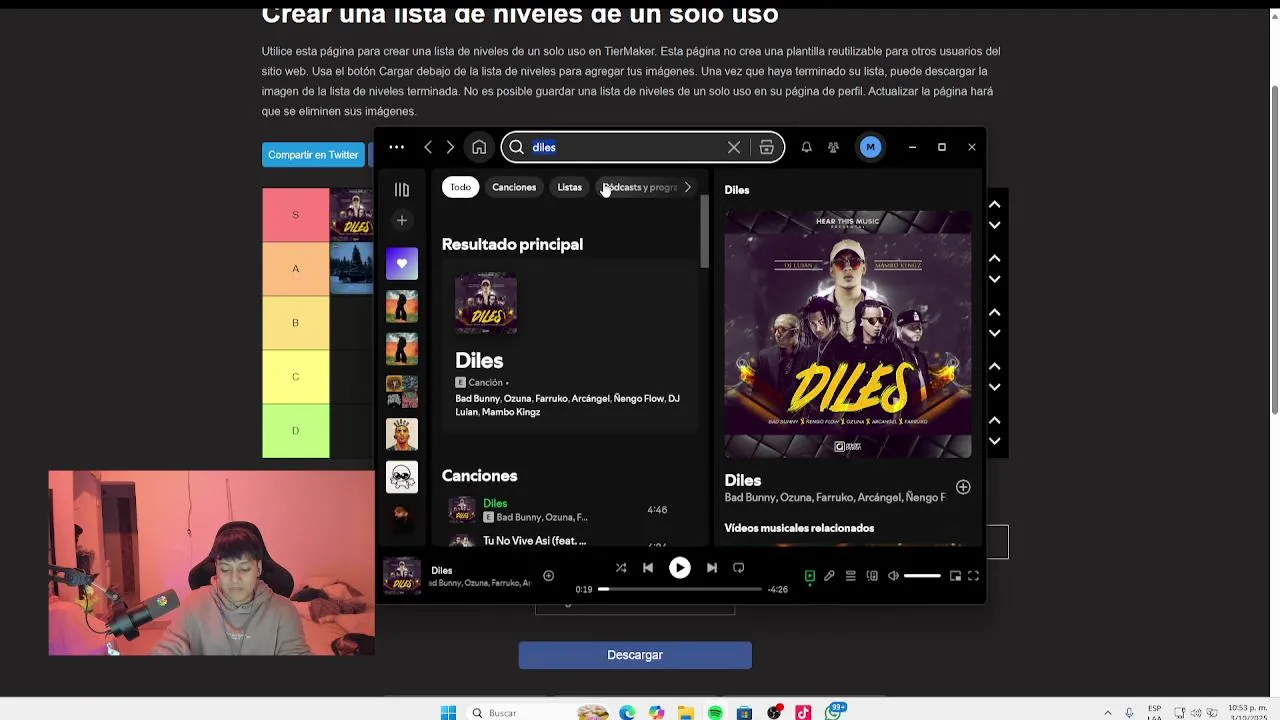Filter results by 'Pódcasts y programas'
Screen dimensions: 1280x720
point(638,187)
